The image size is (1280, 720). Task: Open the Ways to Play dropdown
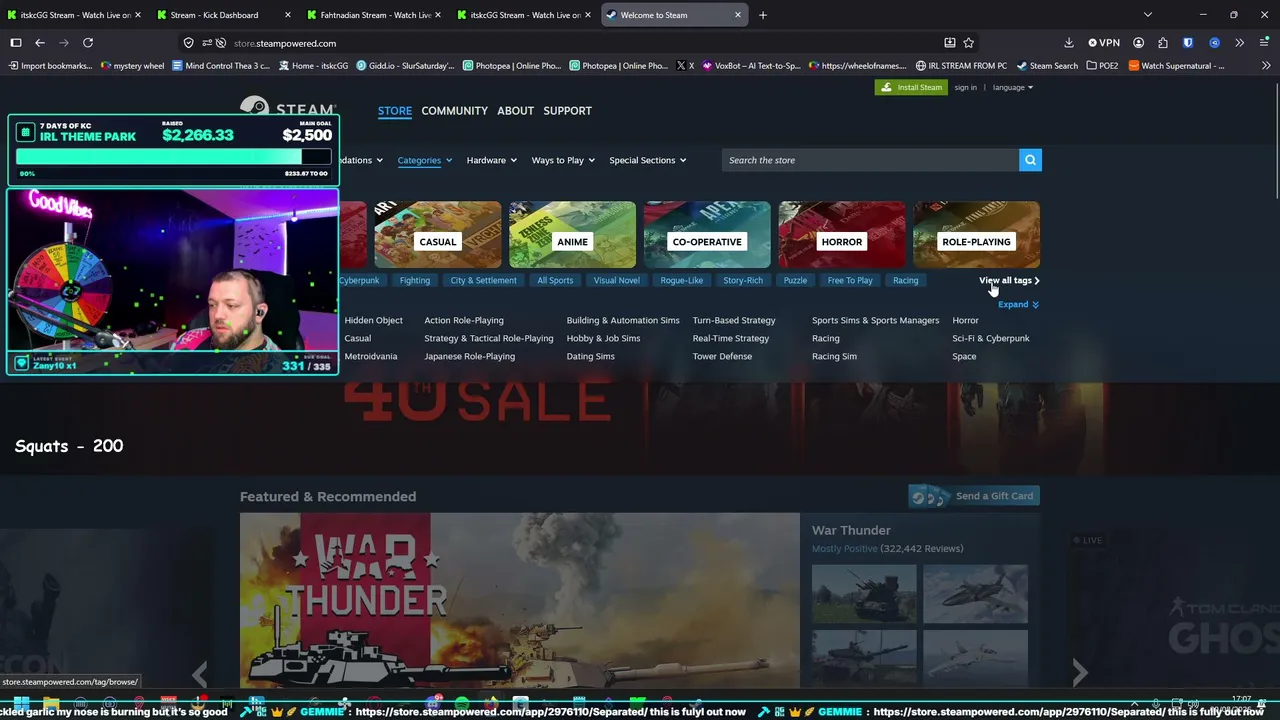coord(563,160)
